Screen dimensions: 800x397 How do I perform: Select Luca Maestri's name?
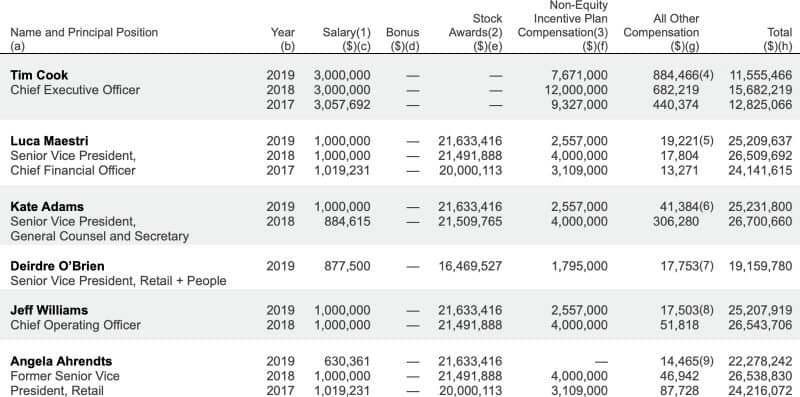pyautogui.click(x=49, y=141)
